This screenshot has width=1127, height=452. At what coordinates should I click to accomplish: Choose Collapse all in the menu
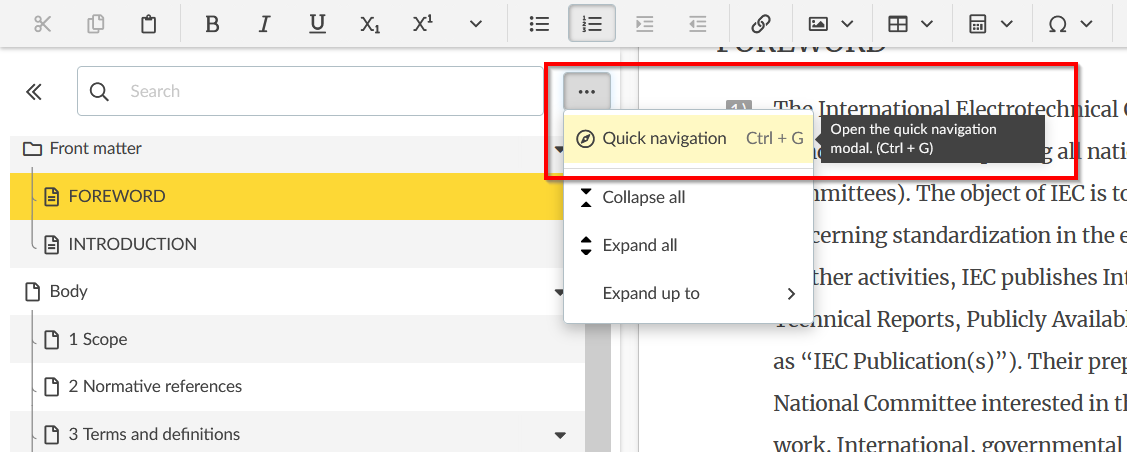(x=644, y=197)
